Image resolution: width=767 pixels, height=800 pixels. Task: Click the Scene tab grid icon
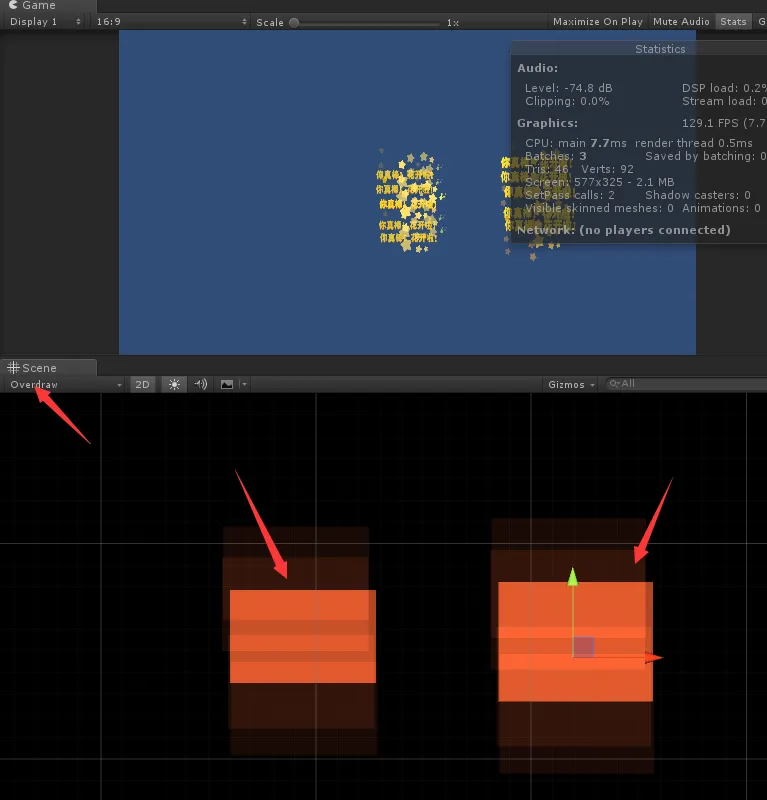[14, 368]
